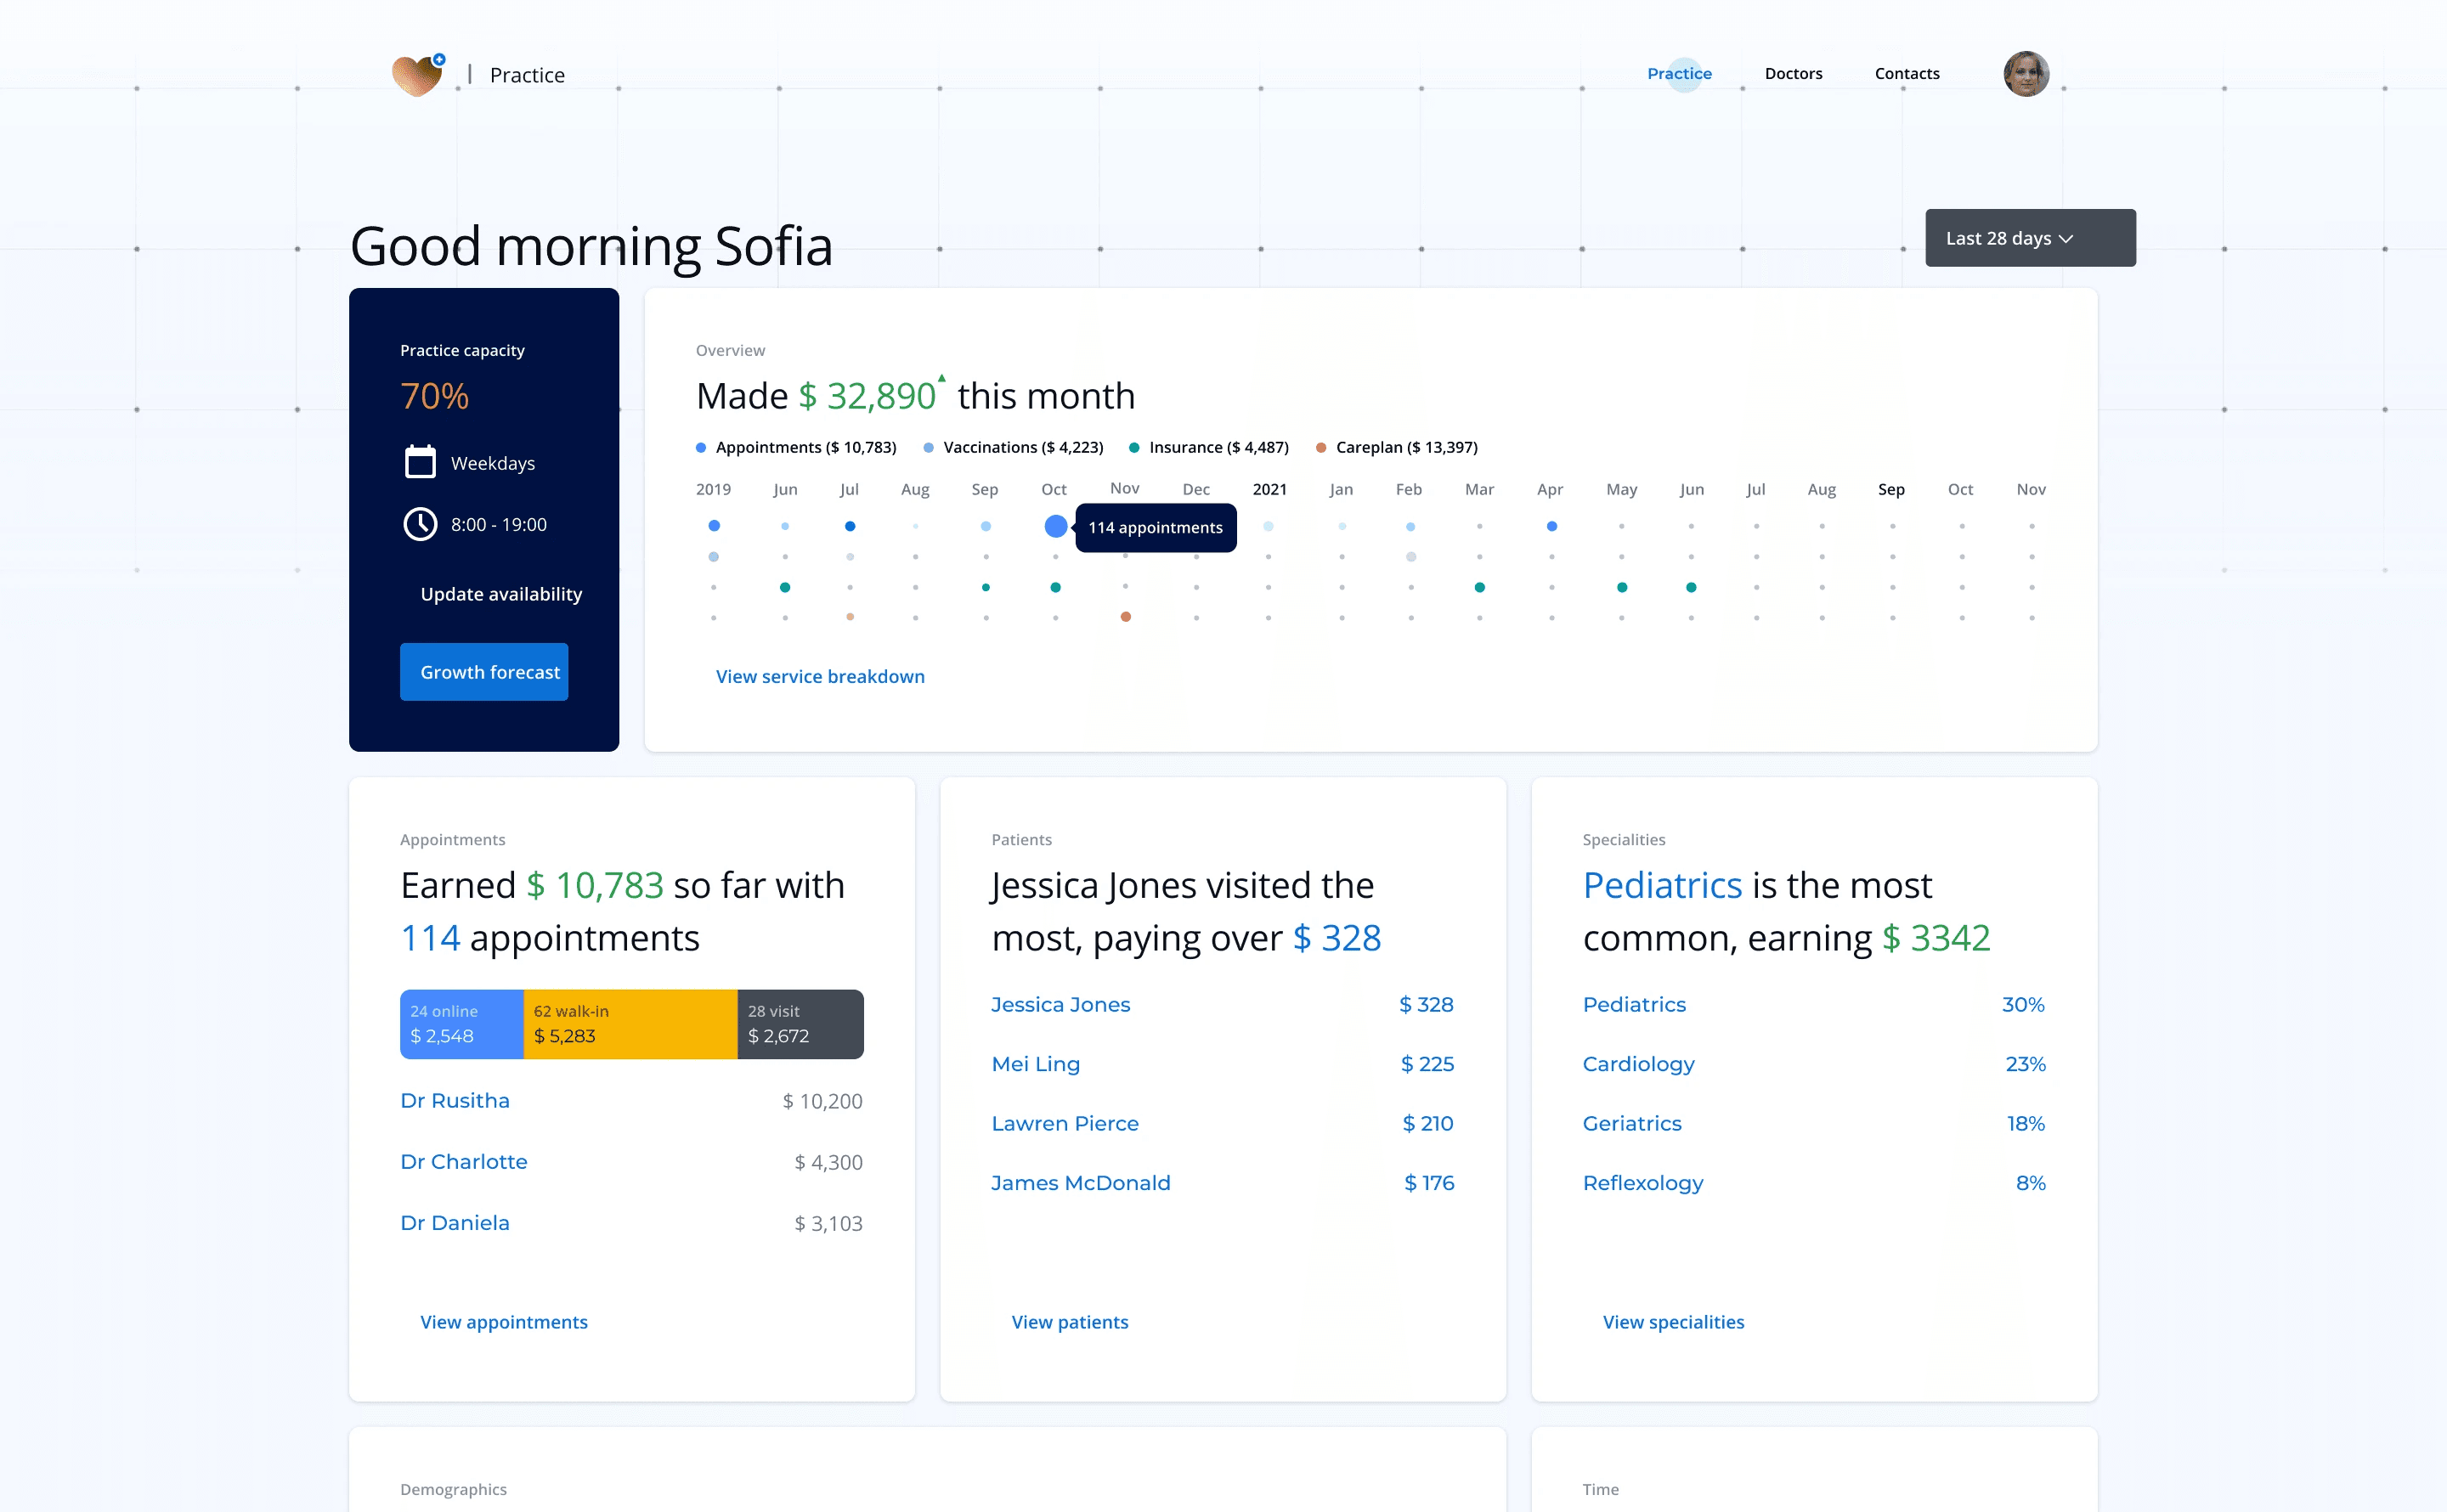This screenshot has height=1512, width=2447.
Task: Toggle the Careplan legend dot
Action: 1321,447
